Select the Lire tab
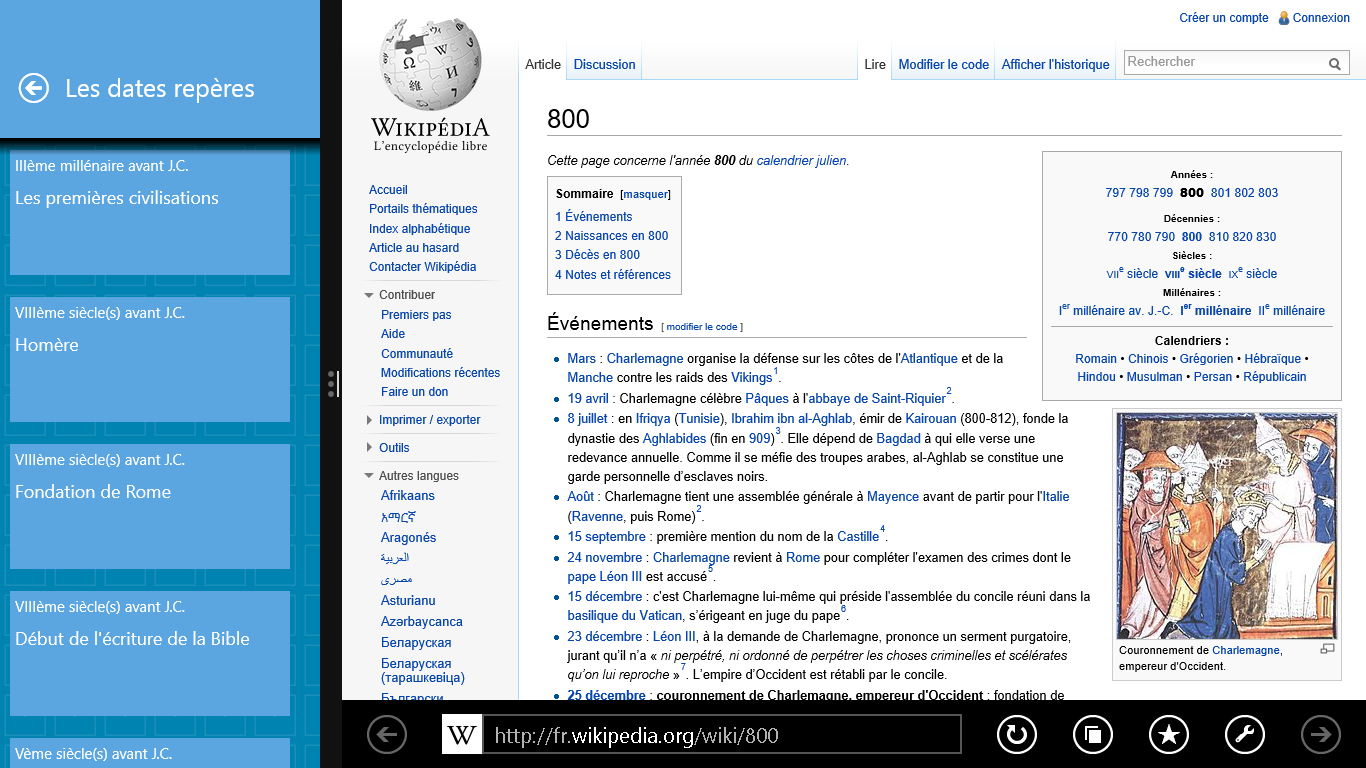The height and width of the screenshot is (768, 1366). pos(875,64)
